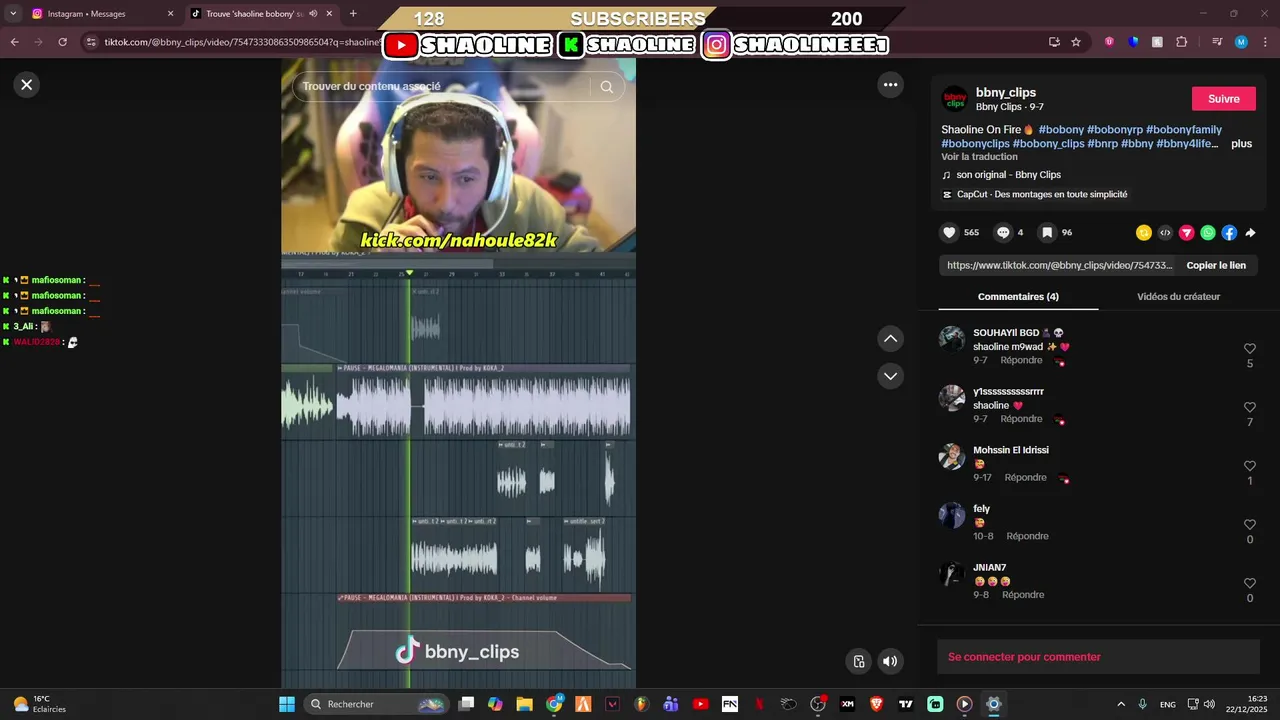
Task: Open YouTube app in taskbar
Action: [x=700, y=704]
